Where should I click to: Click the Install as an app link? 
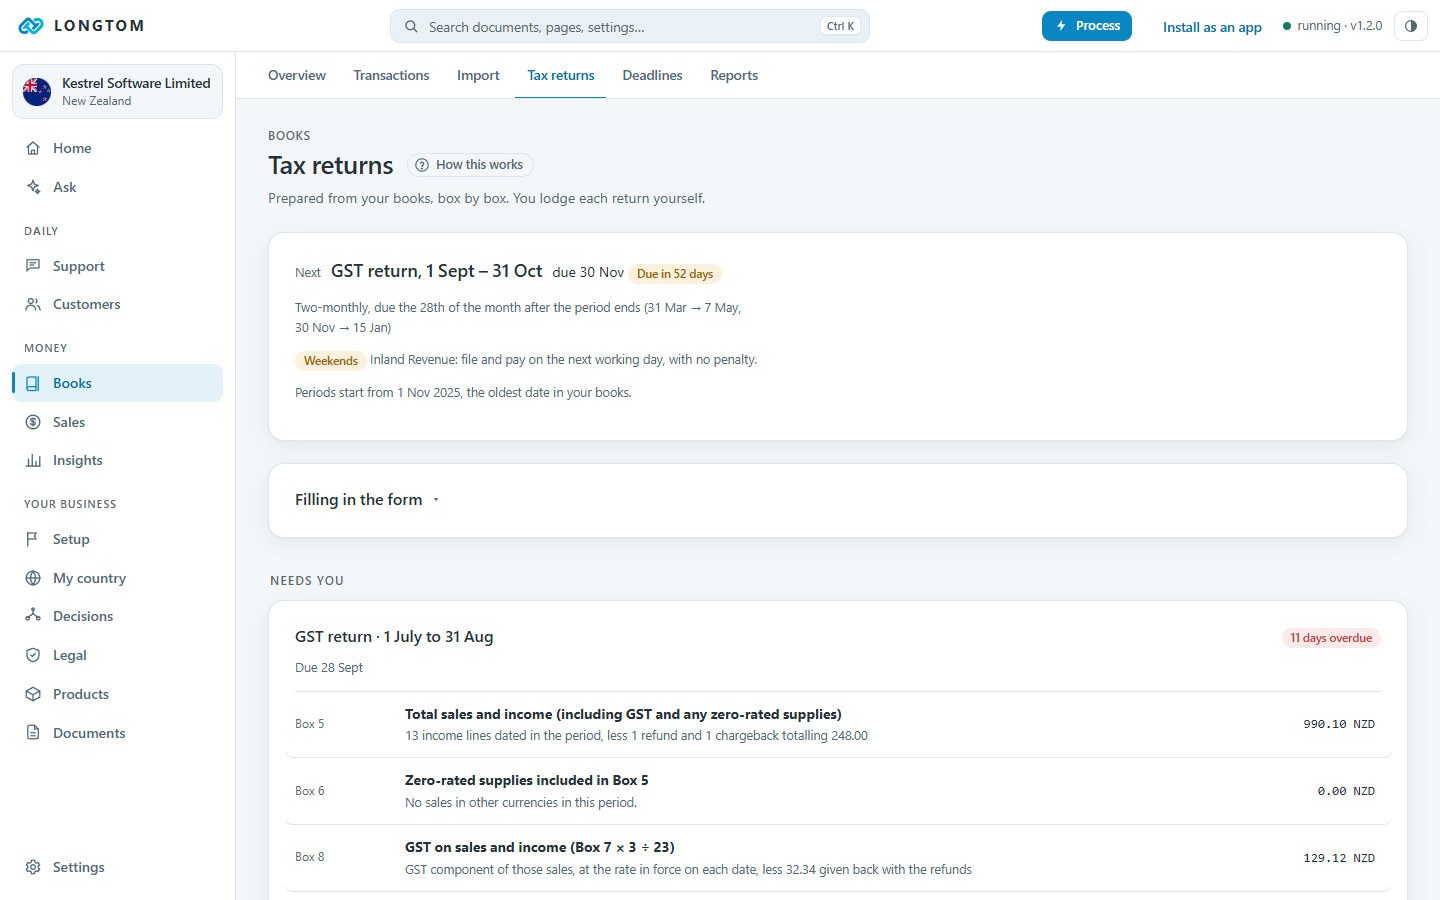(1212, 27)
